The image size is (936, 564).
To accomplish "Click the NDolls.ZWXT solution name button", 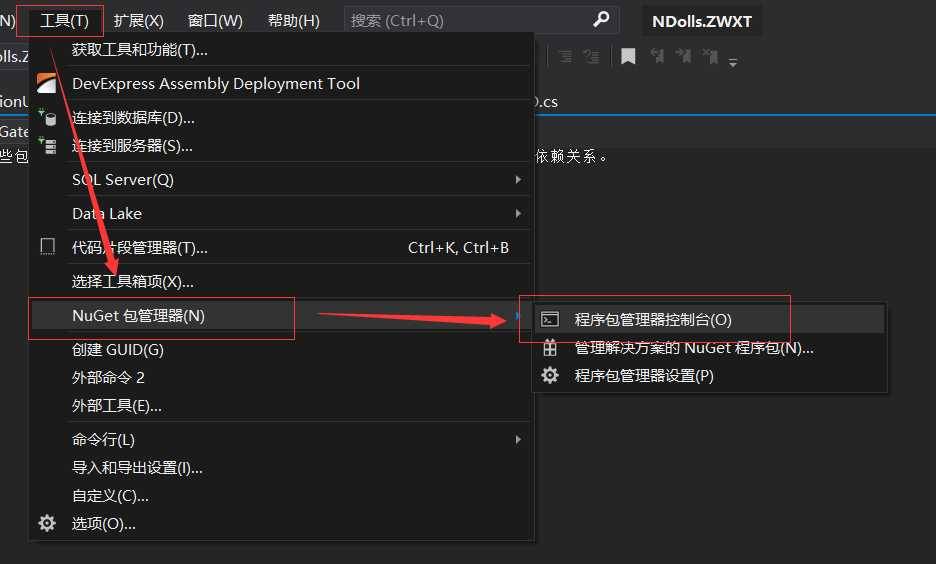I will pos(701,21).
